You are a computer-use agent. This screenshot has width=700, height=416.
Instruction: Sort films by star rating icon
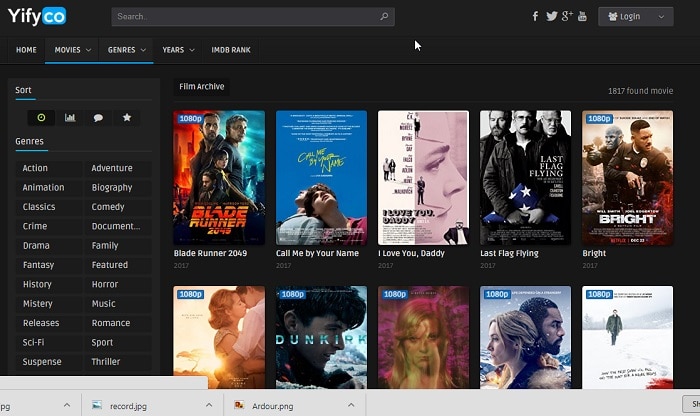(127, 117)
